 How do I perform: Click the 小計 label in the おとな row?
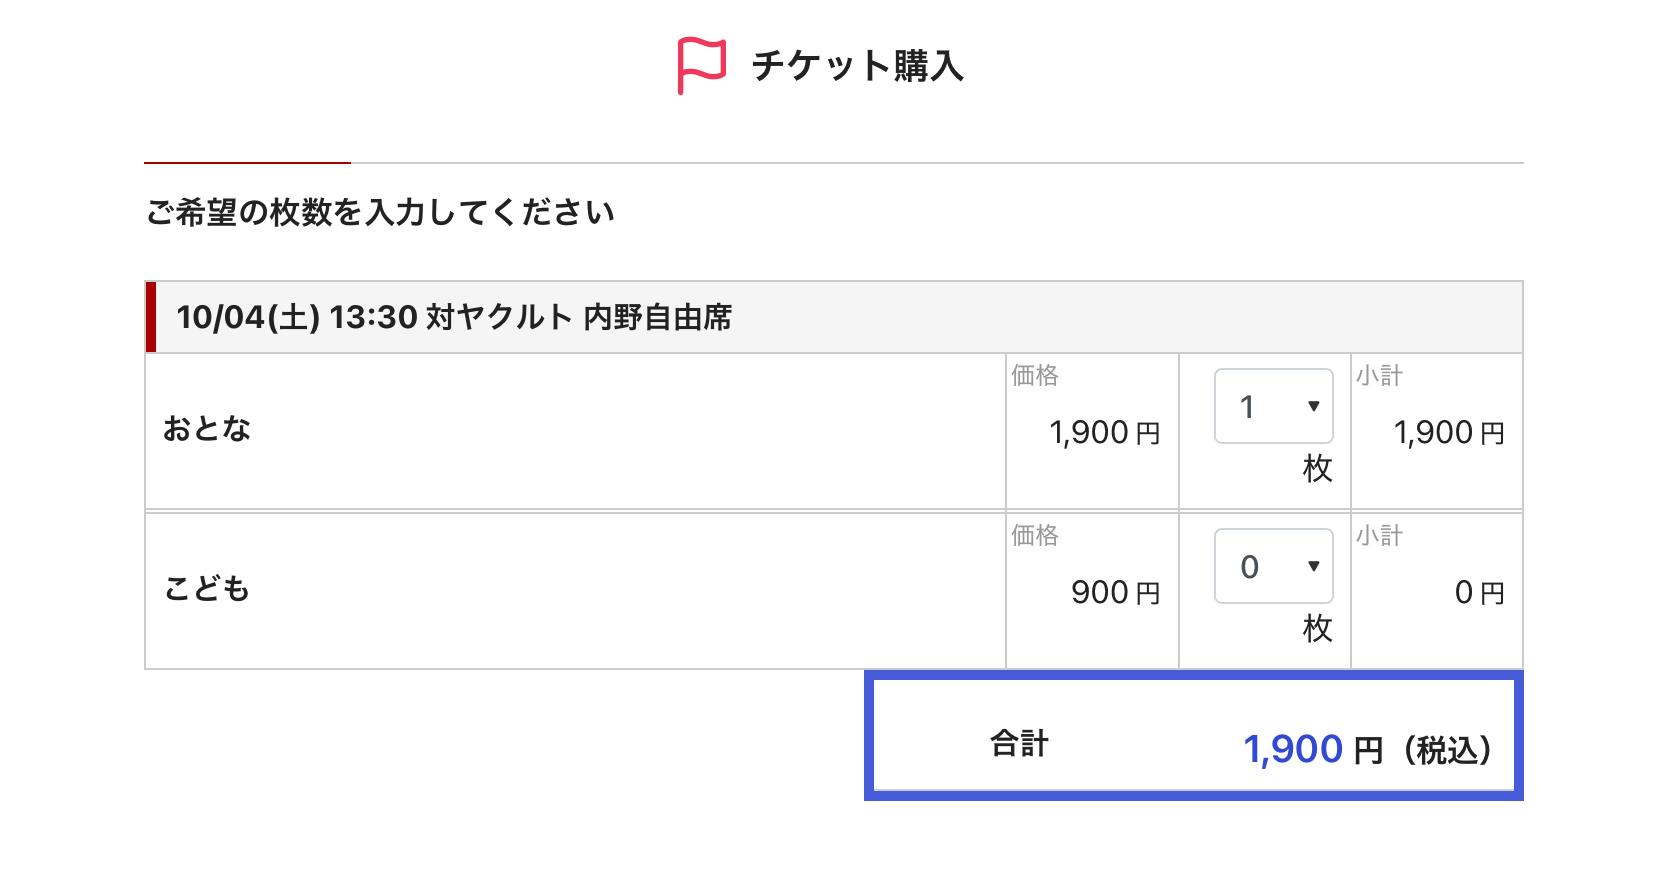1379,375
